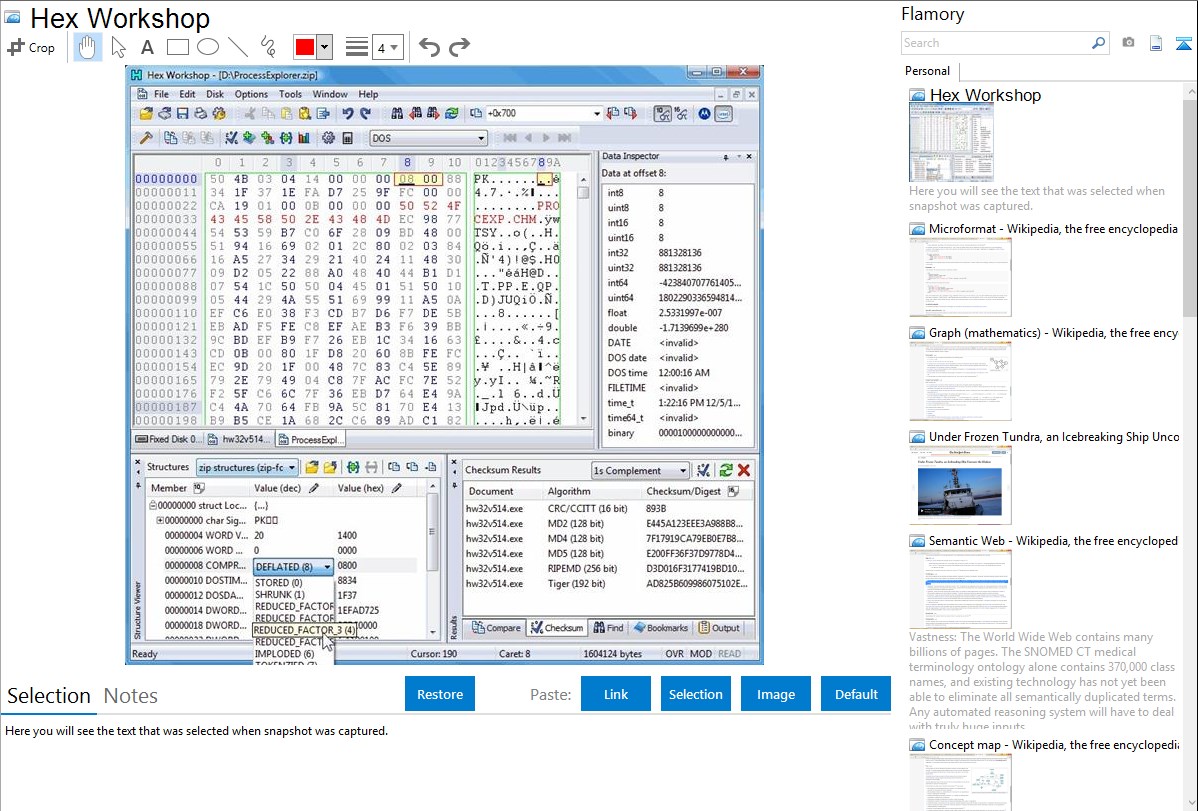Switch to the Notes tab
This screenshot has height=811, width=1198.
click(x=131, y=696)
